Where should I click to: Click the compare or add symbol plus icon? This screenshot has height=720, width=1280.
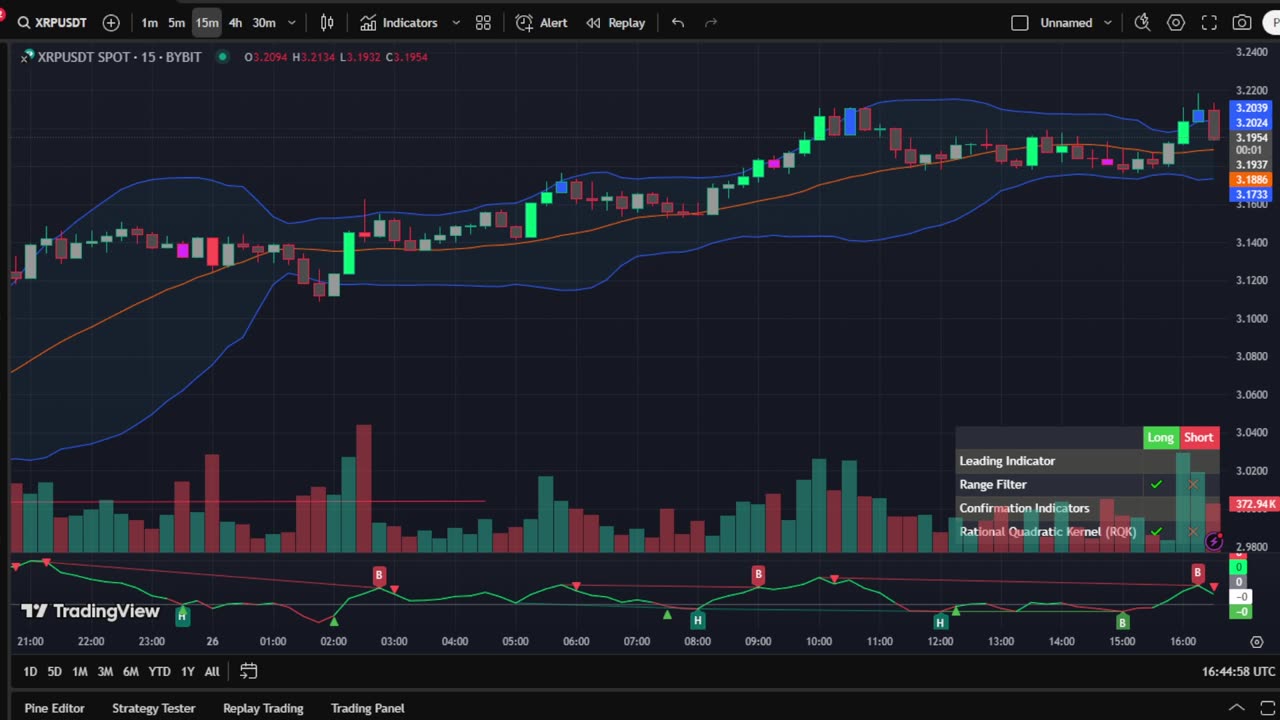[x=111, y=22]
